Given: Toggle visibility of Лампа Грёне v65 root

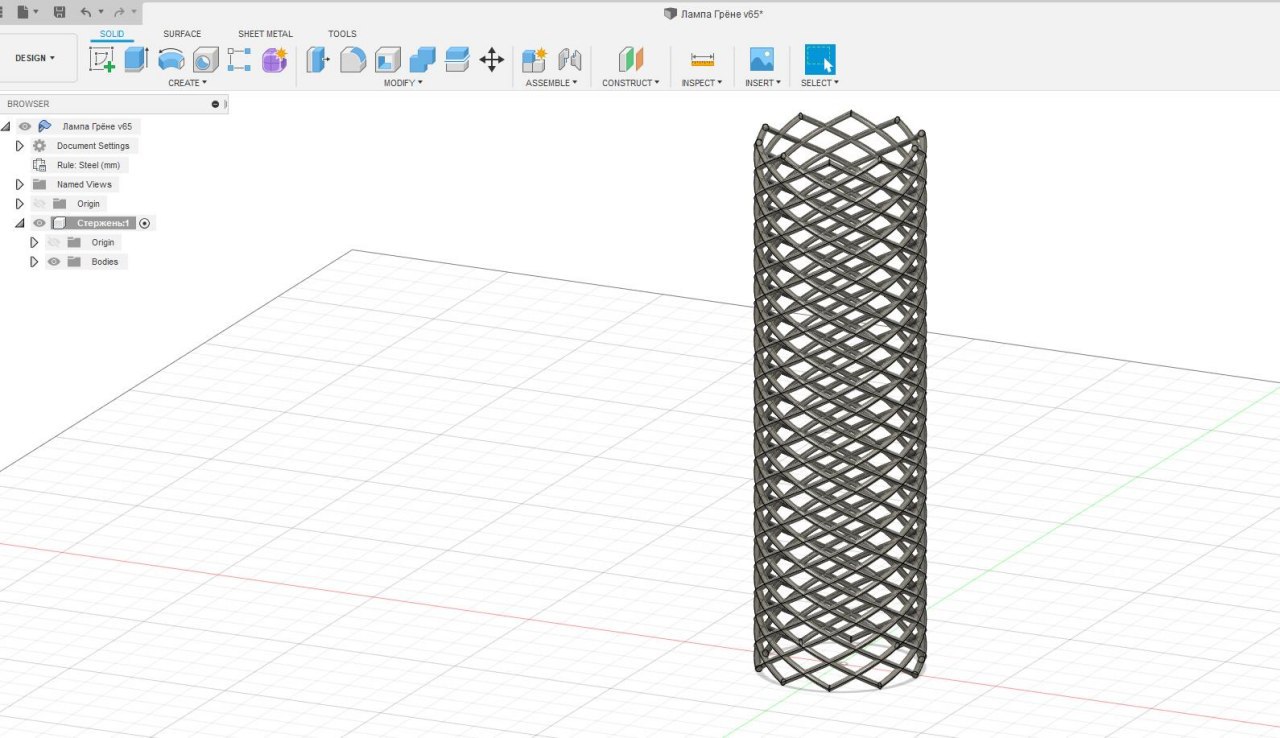Looking at the screenshot, I should point(25,127).
